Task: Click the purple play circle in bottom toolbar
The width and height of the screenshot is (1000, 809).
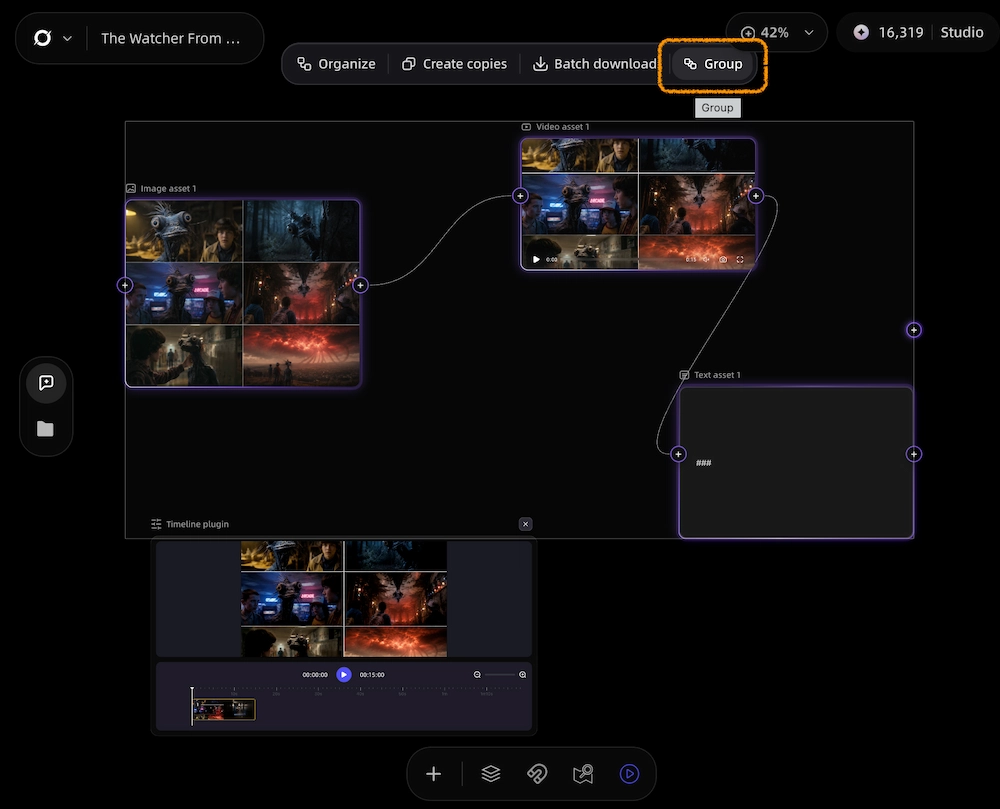Action: coord(629,774)
